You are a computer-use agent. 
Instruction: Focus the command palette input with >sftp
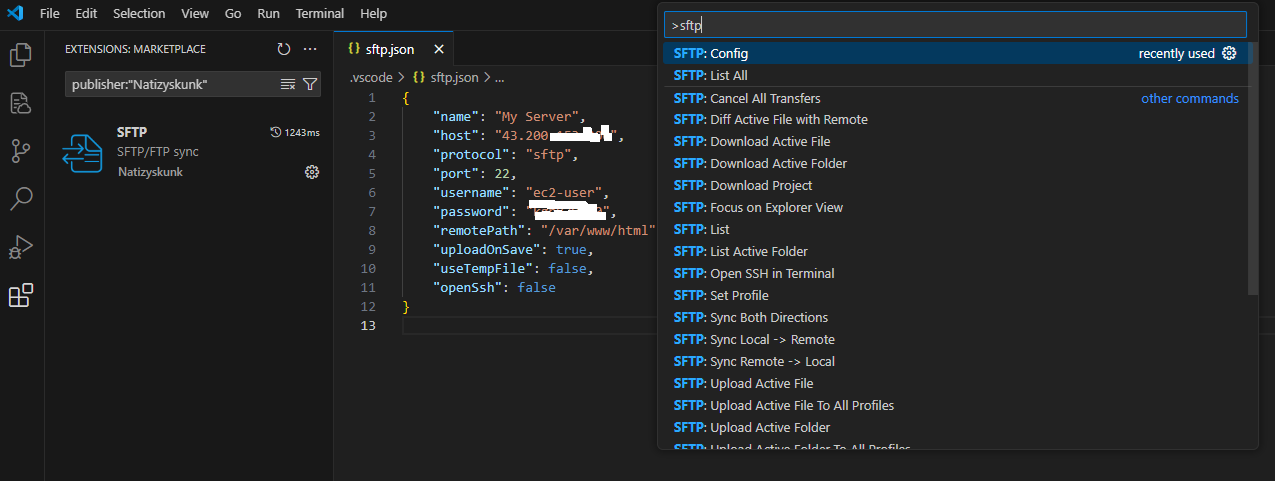955,24
